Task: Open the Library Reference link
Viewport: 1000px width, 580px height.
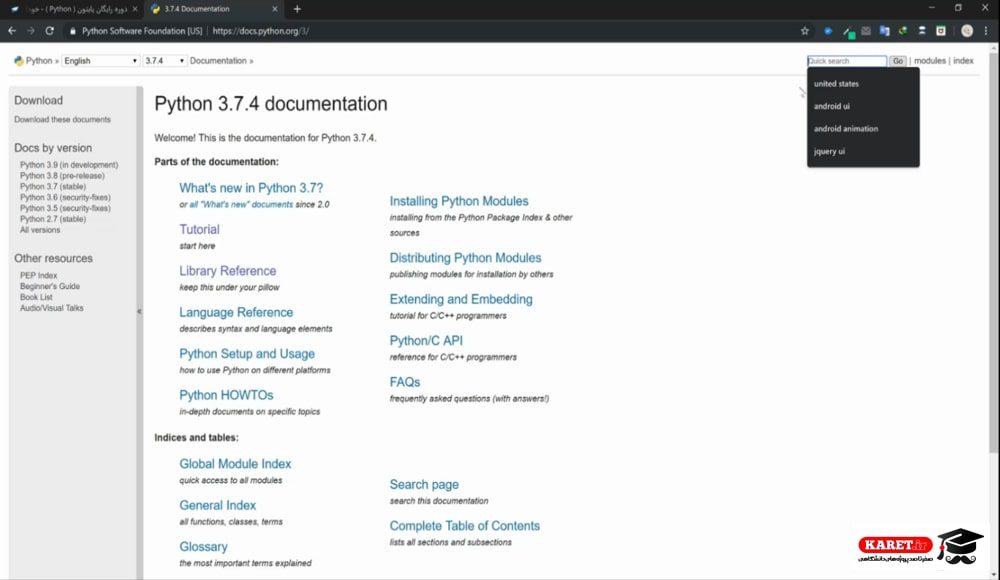Action: [x=228, y=271]
